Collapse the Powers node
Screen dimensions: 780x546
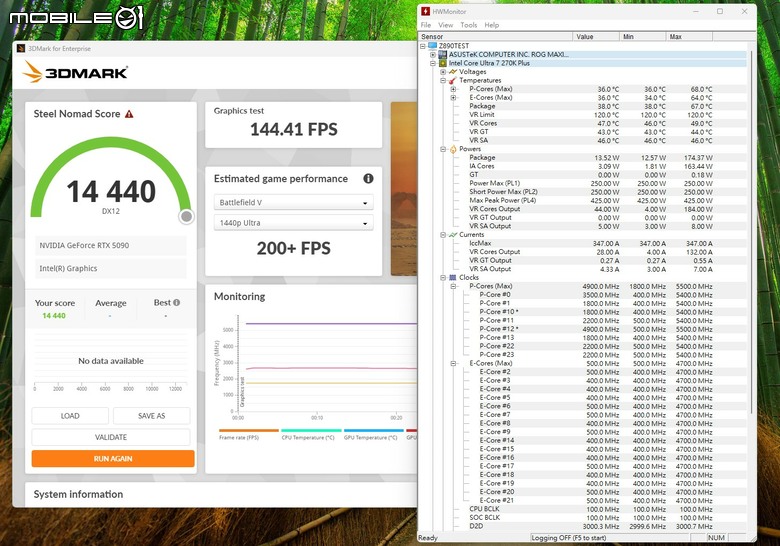click(443, 149)
